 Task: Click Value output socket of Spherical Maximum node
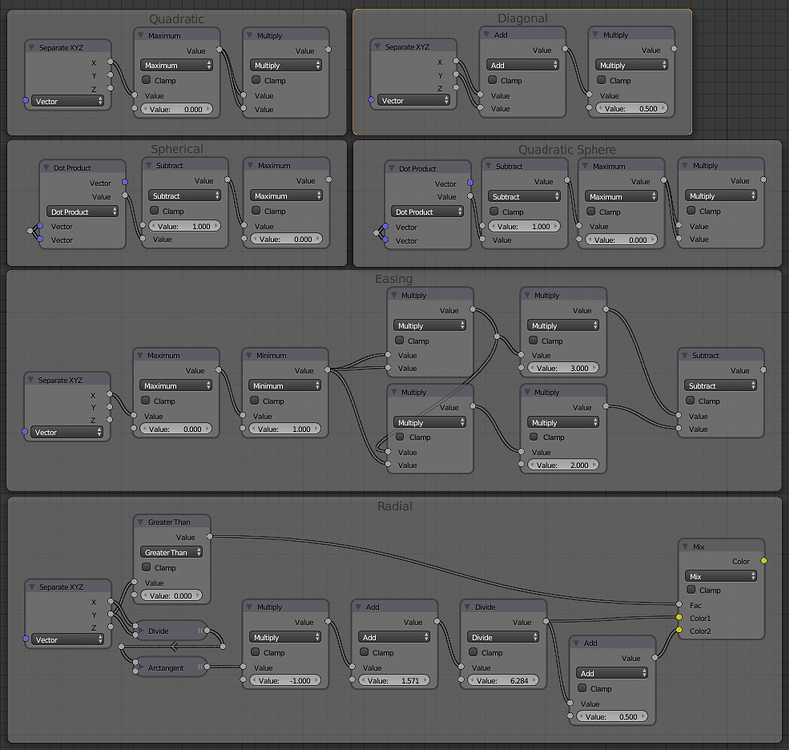[x=329, y=180]
